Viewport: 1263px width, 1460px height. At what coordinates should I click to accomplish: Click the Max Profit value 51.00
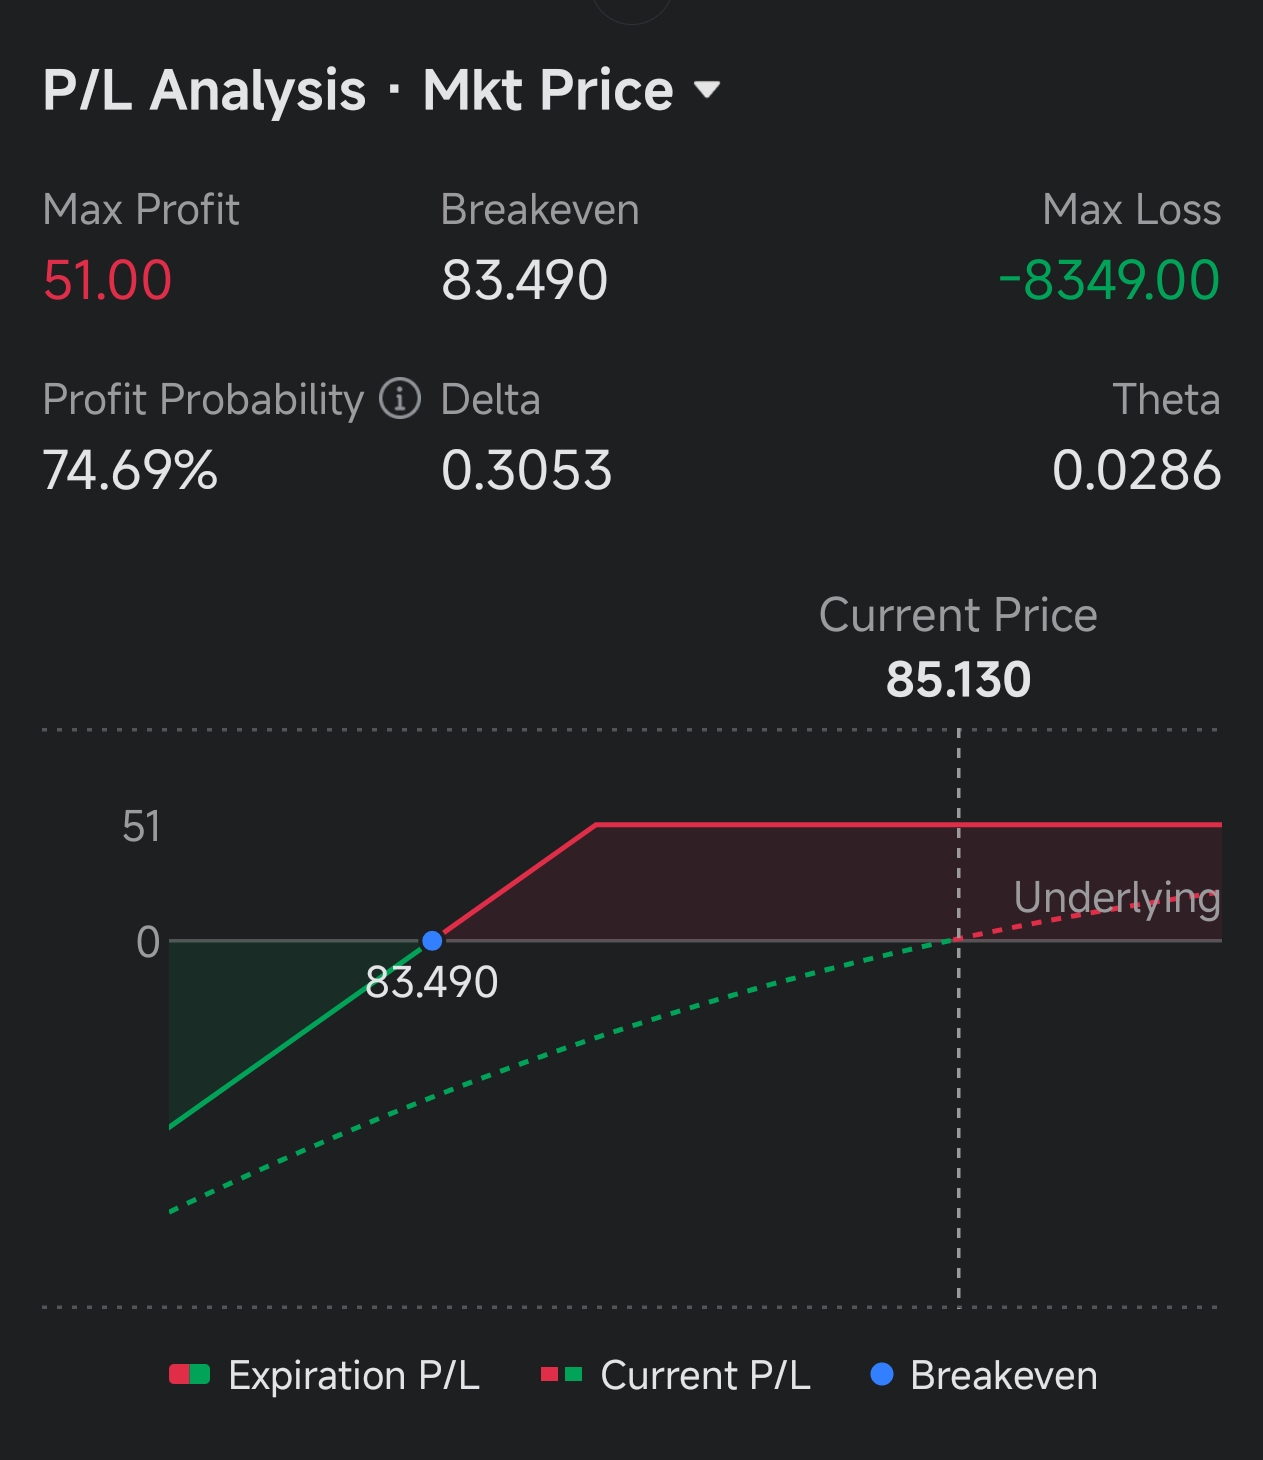(107, 280)
